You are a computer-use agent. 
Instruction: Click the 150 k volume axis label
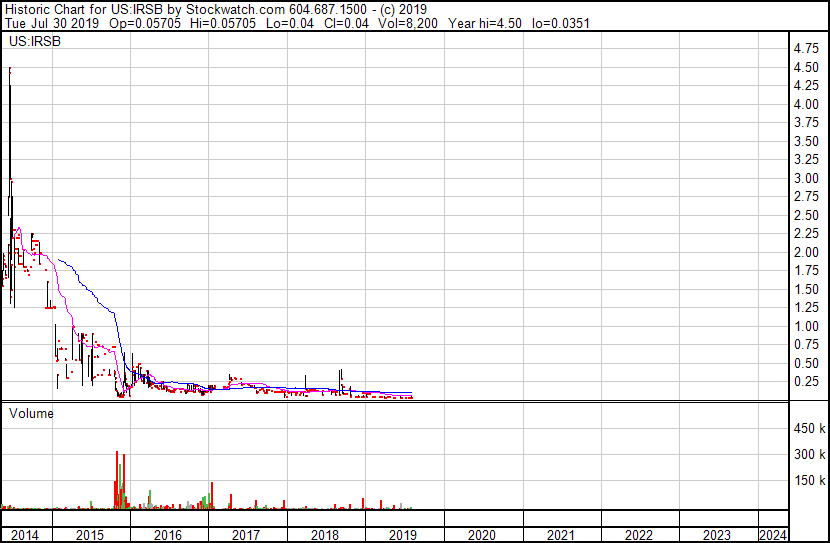[x=809, y=480]
